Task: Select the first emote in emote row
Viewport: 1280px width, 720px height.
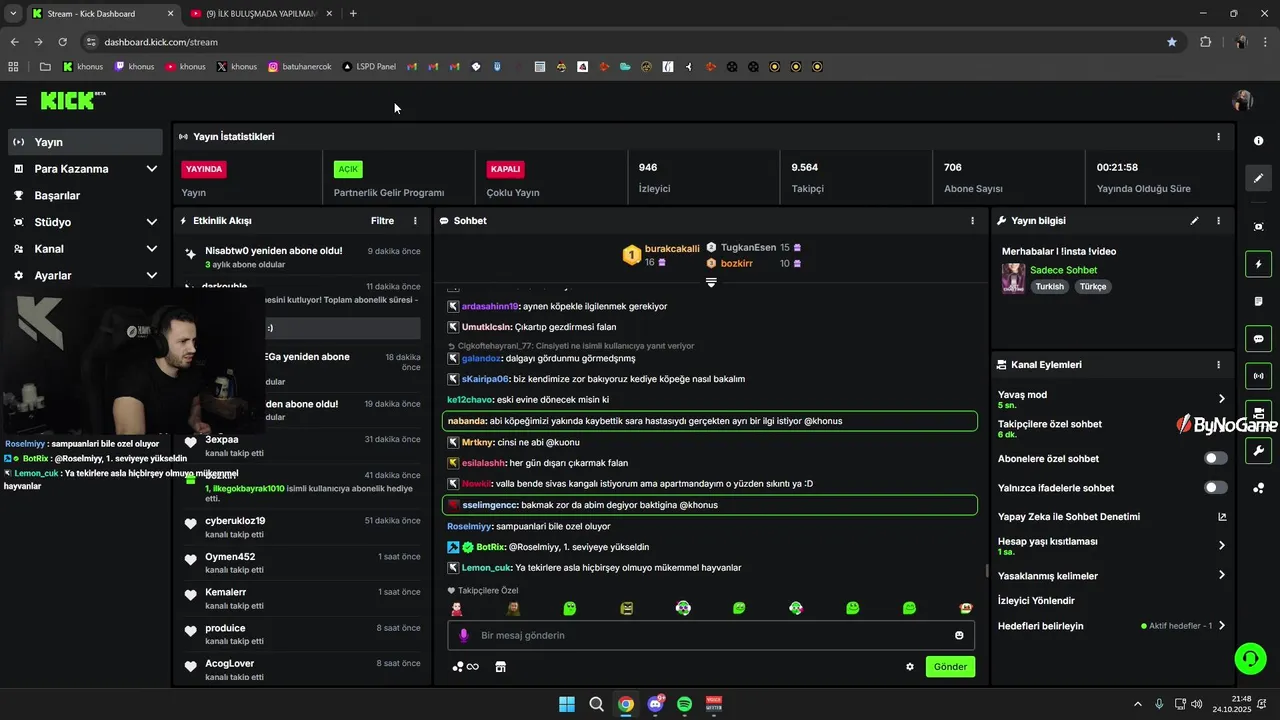Action: tap(457, 608)
